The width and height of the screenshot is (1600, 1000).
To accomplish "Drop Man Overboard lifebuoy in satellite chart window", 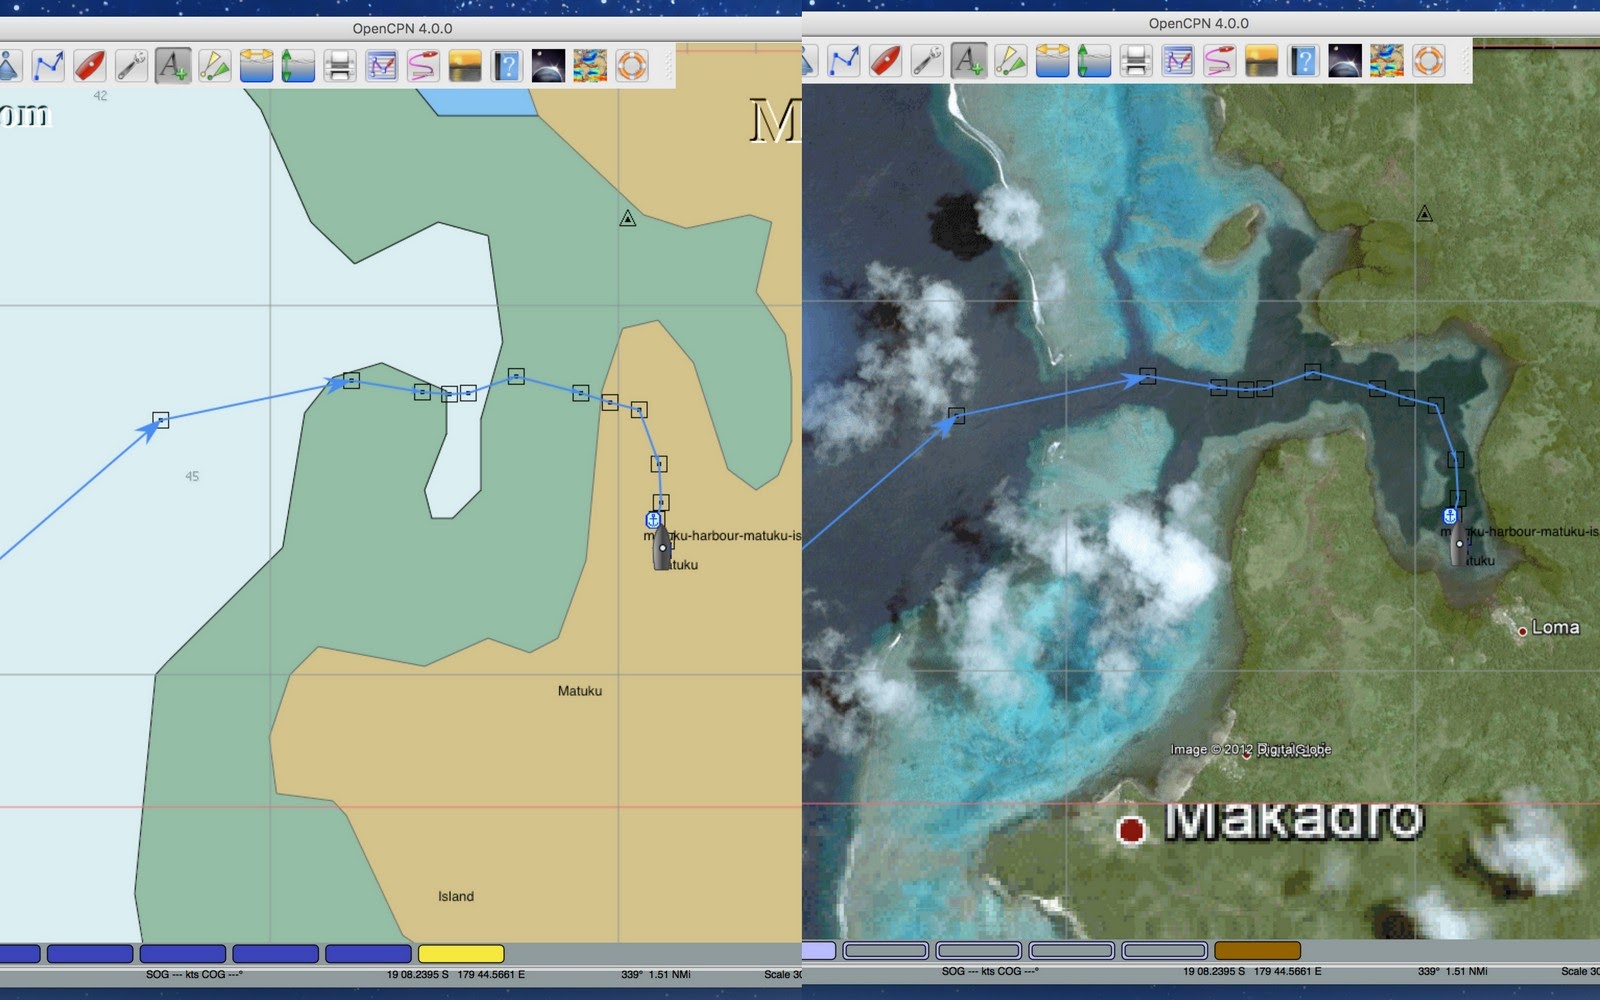I will tap(1428, 61).
